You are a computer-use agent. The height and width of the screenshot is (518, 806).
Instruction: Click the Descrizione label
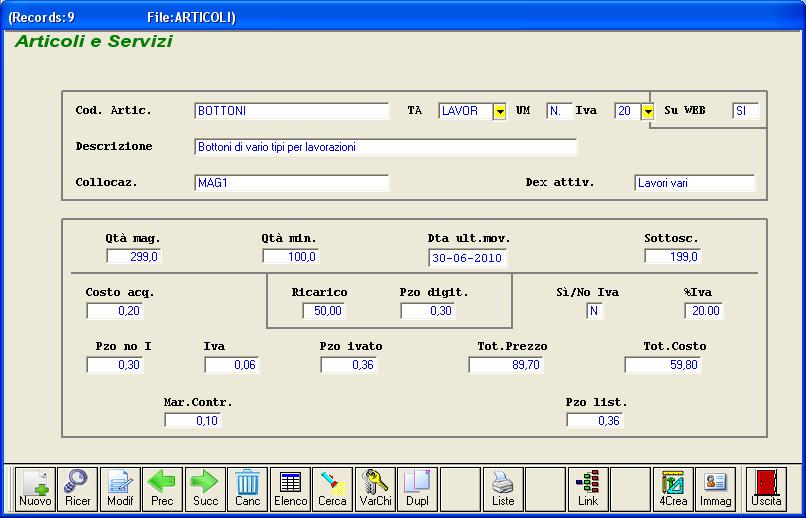pos(114,146)
